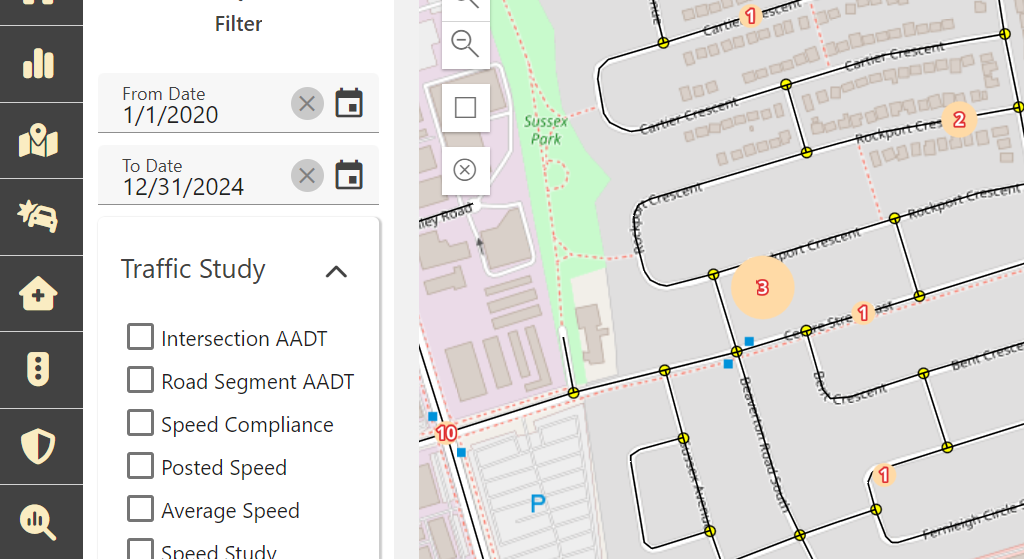This screenshot has width=1024, height=559.
Task: Click the To Date input field
Action: [x=200, y=186]
